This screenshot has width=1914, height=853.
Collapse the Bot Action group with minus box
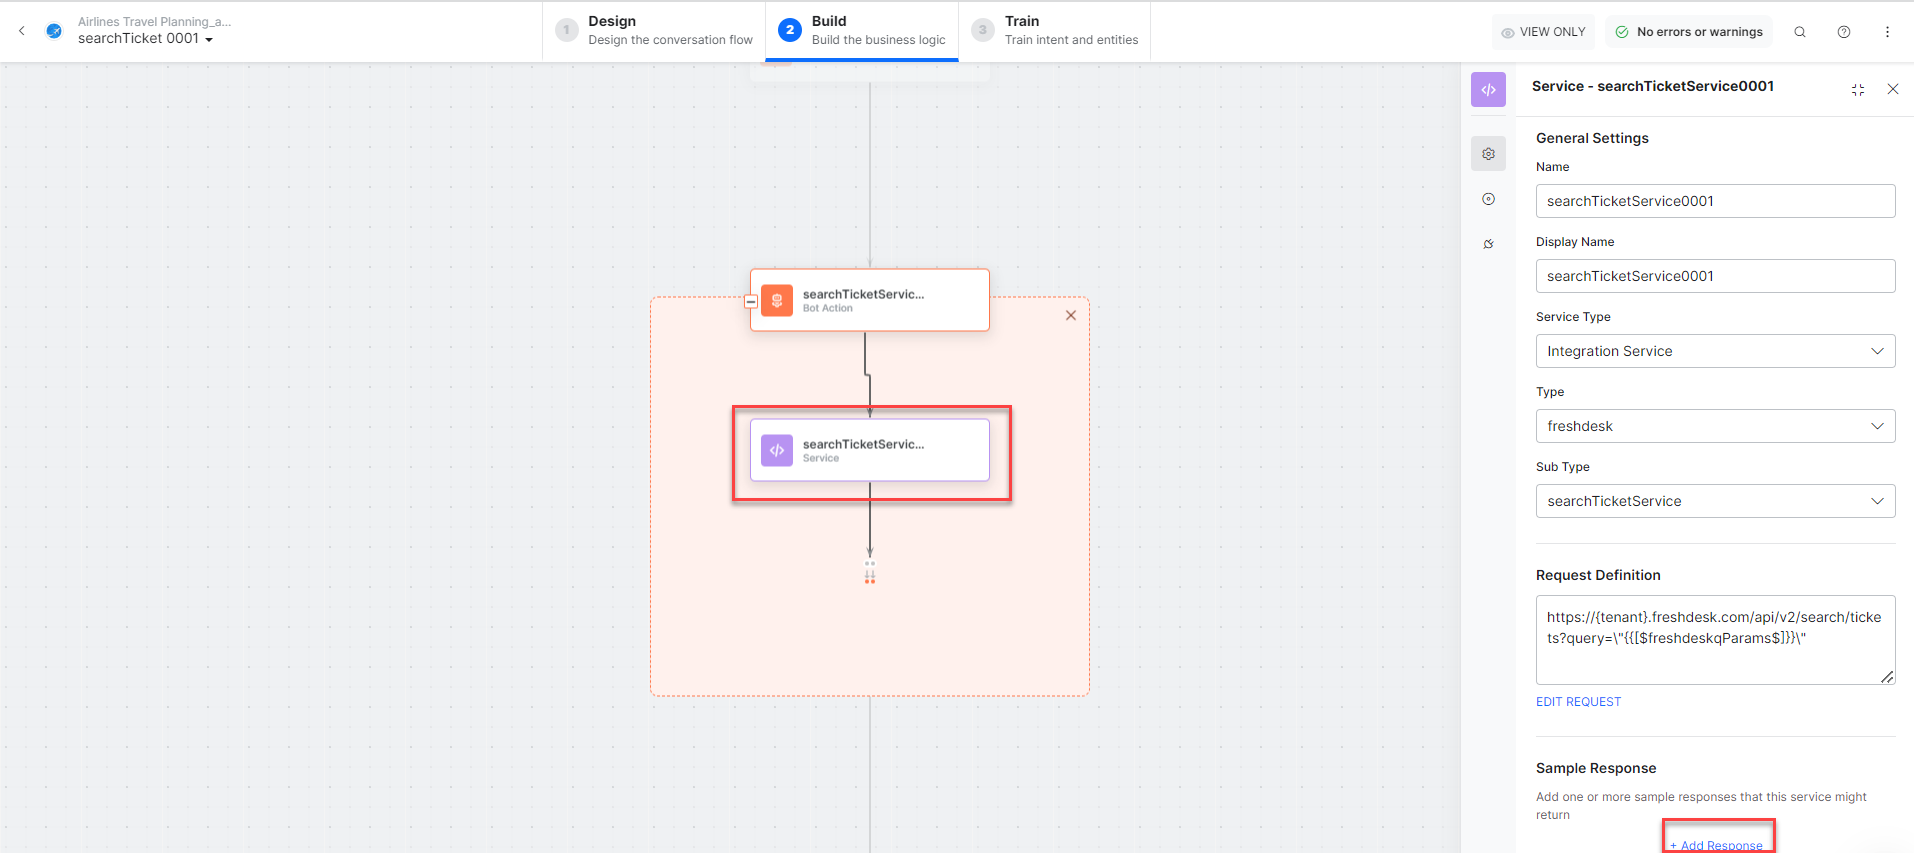[751, 301]
